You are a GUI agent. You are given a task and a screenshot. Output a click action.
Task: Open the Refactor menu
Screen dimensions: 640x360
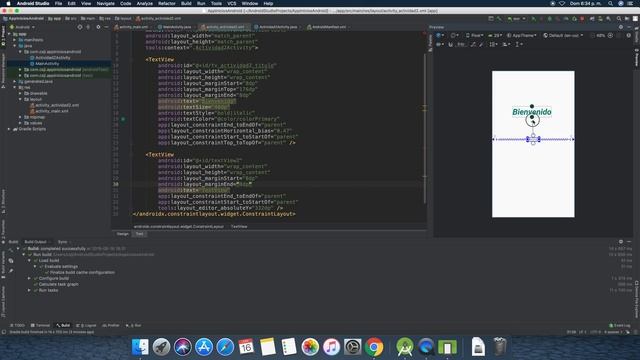(x=167, y=3)
